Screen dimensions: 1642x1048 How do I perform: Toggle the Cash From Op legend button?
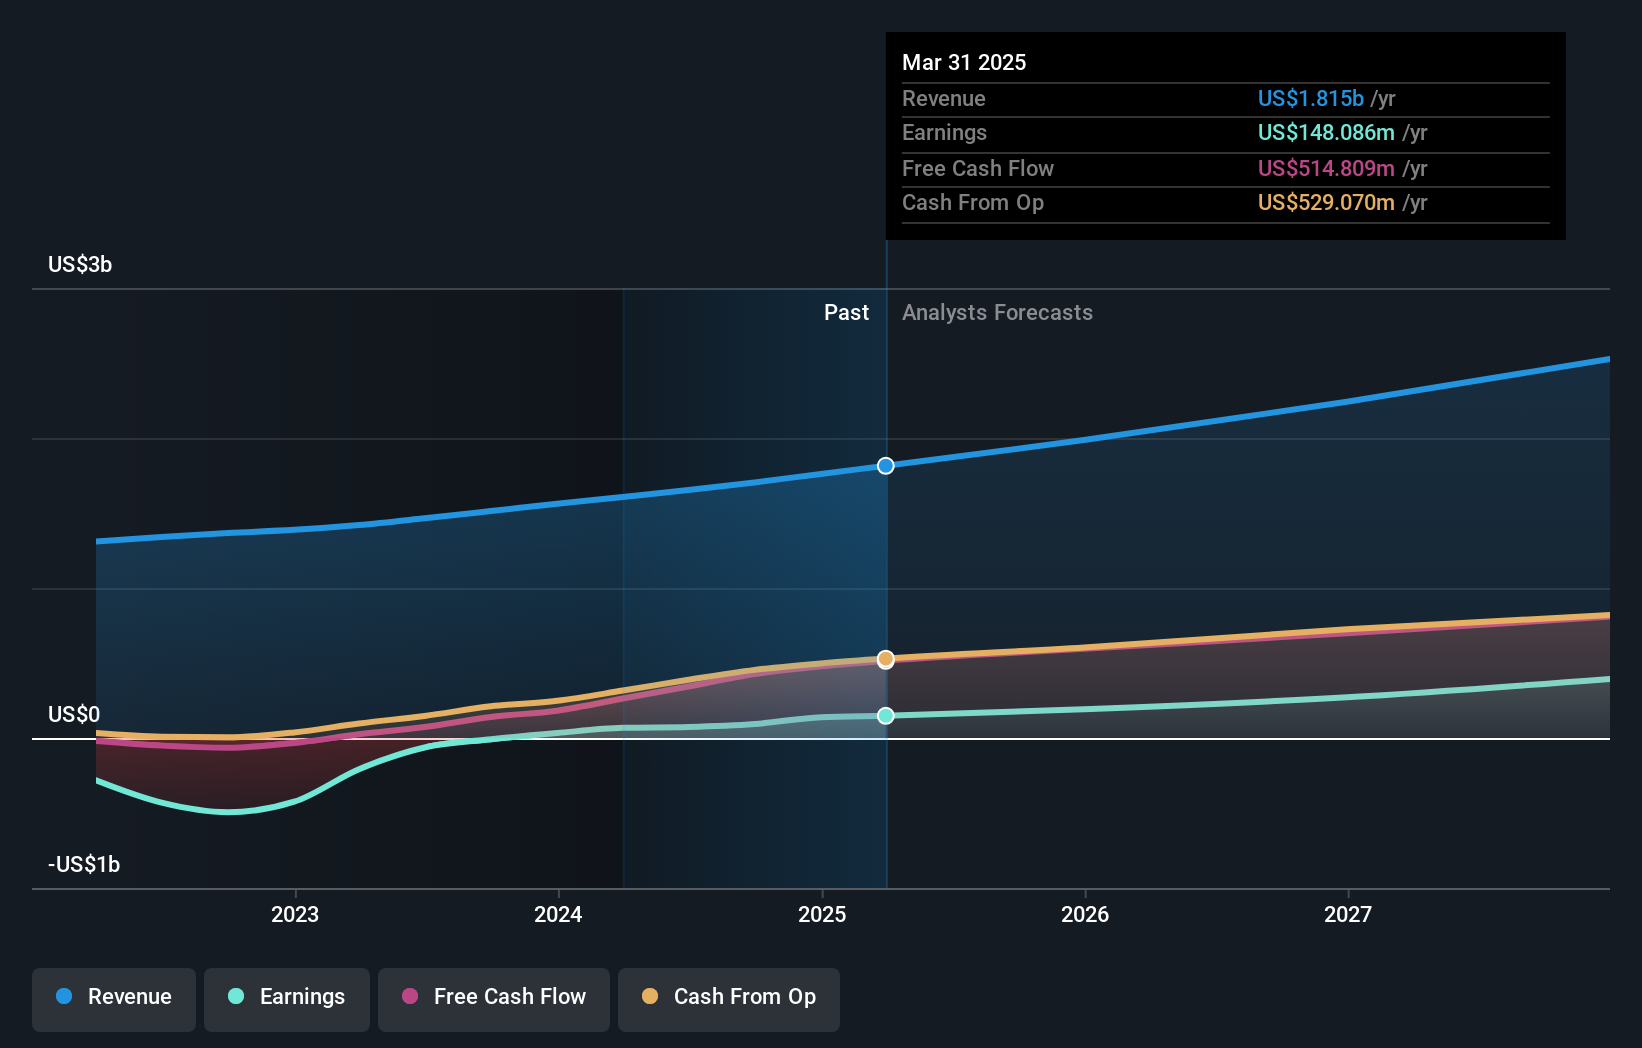[729, 999]
